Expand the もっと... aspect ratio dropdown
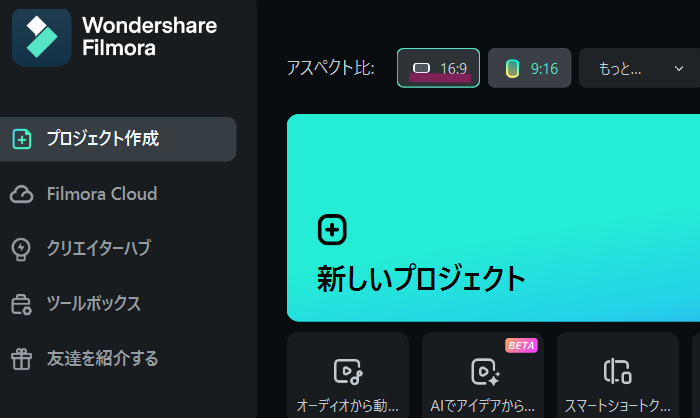The height and width of the screenshot is (418, 700). pos(640,68)
